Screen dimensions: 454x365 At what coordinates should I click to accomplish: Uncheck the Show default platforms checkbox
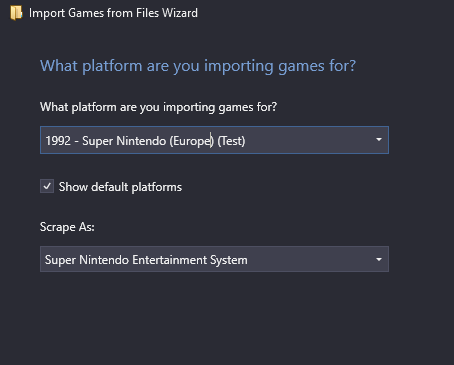coord(47,186)
